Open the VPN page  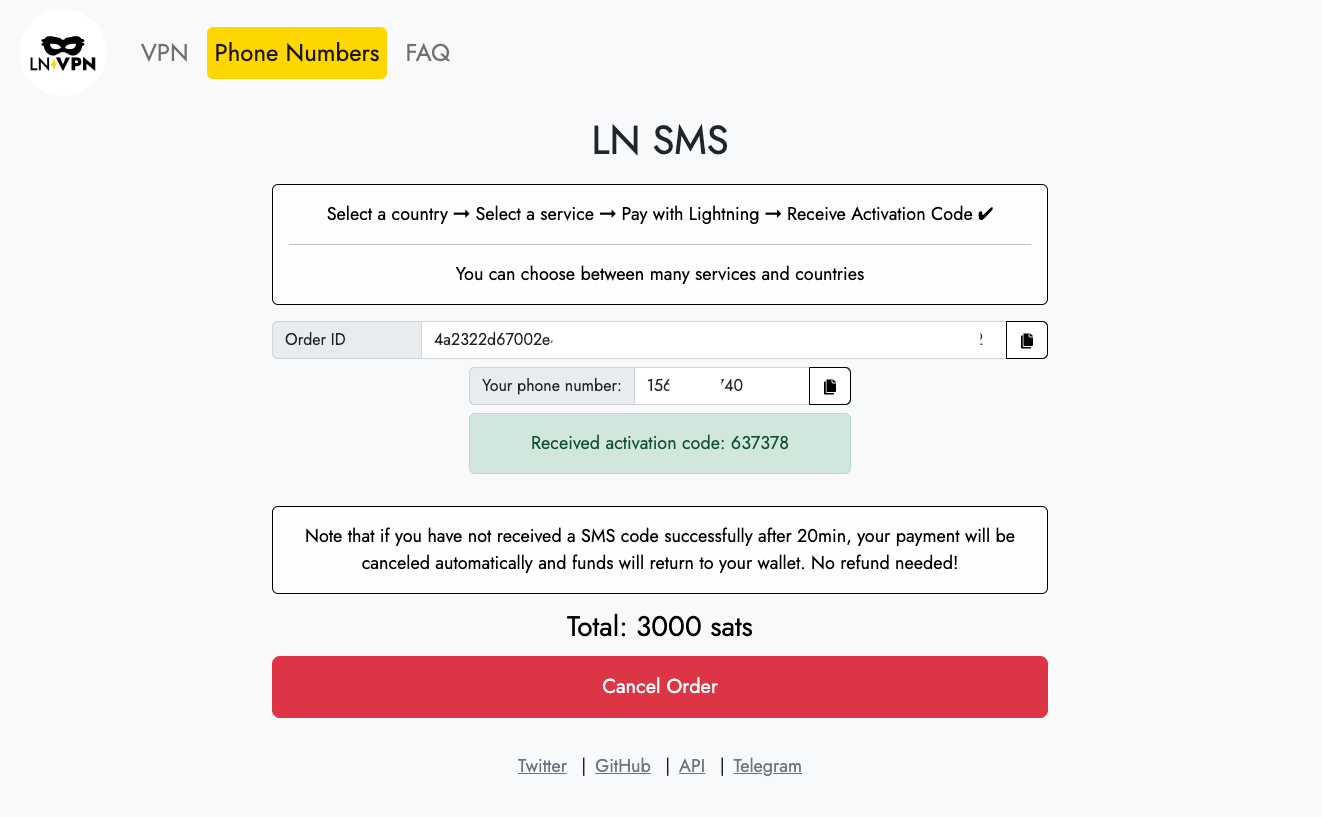[x=165, y=53]
